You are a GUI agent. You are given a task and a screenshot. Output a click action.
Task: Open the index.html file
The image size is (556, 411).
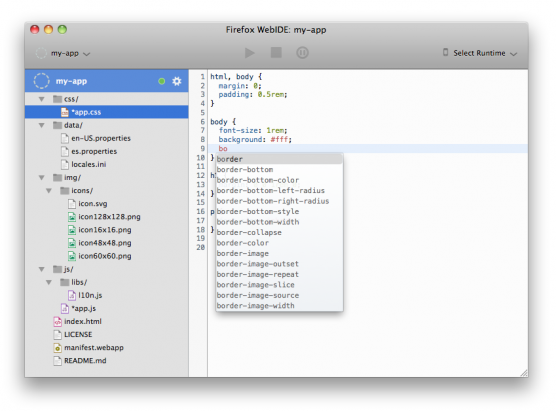(83, 321)
